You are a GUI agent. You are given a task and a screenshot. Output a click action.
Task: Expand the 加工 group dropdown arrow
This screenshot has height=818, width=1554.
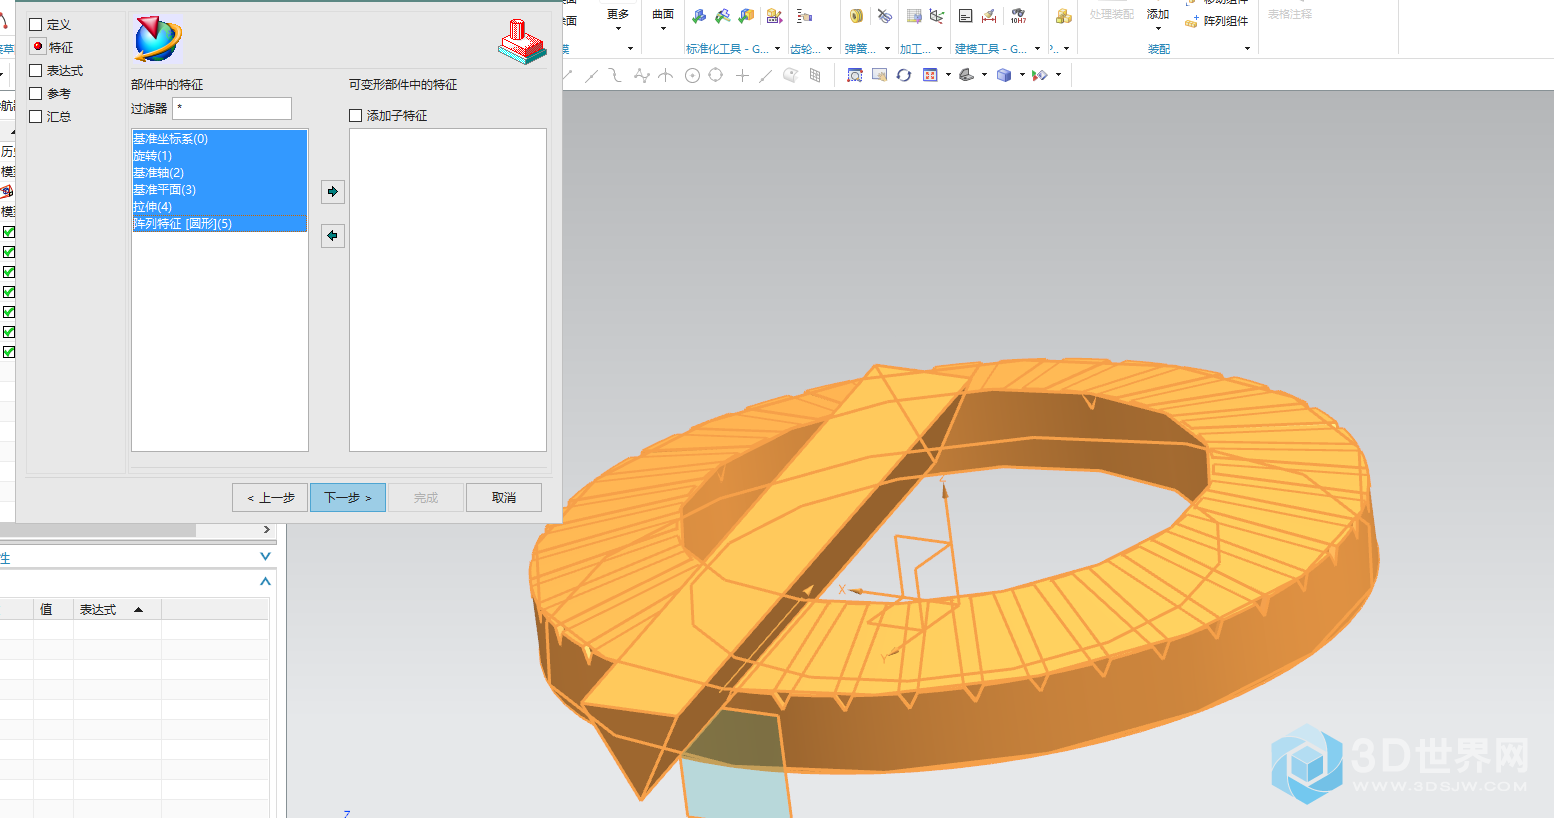click(x=939, y=49)
